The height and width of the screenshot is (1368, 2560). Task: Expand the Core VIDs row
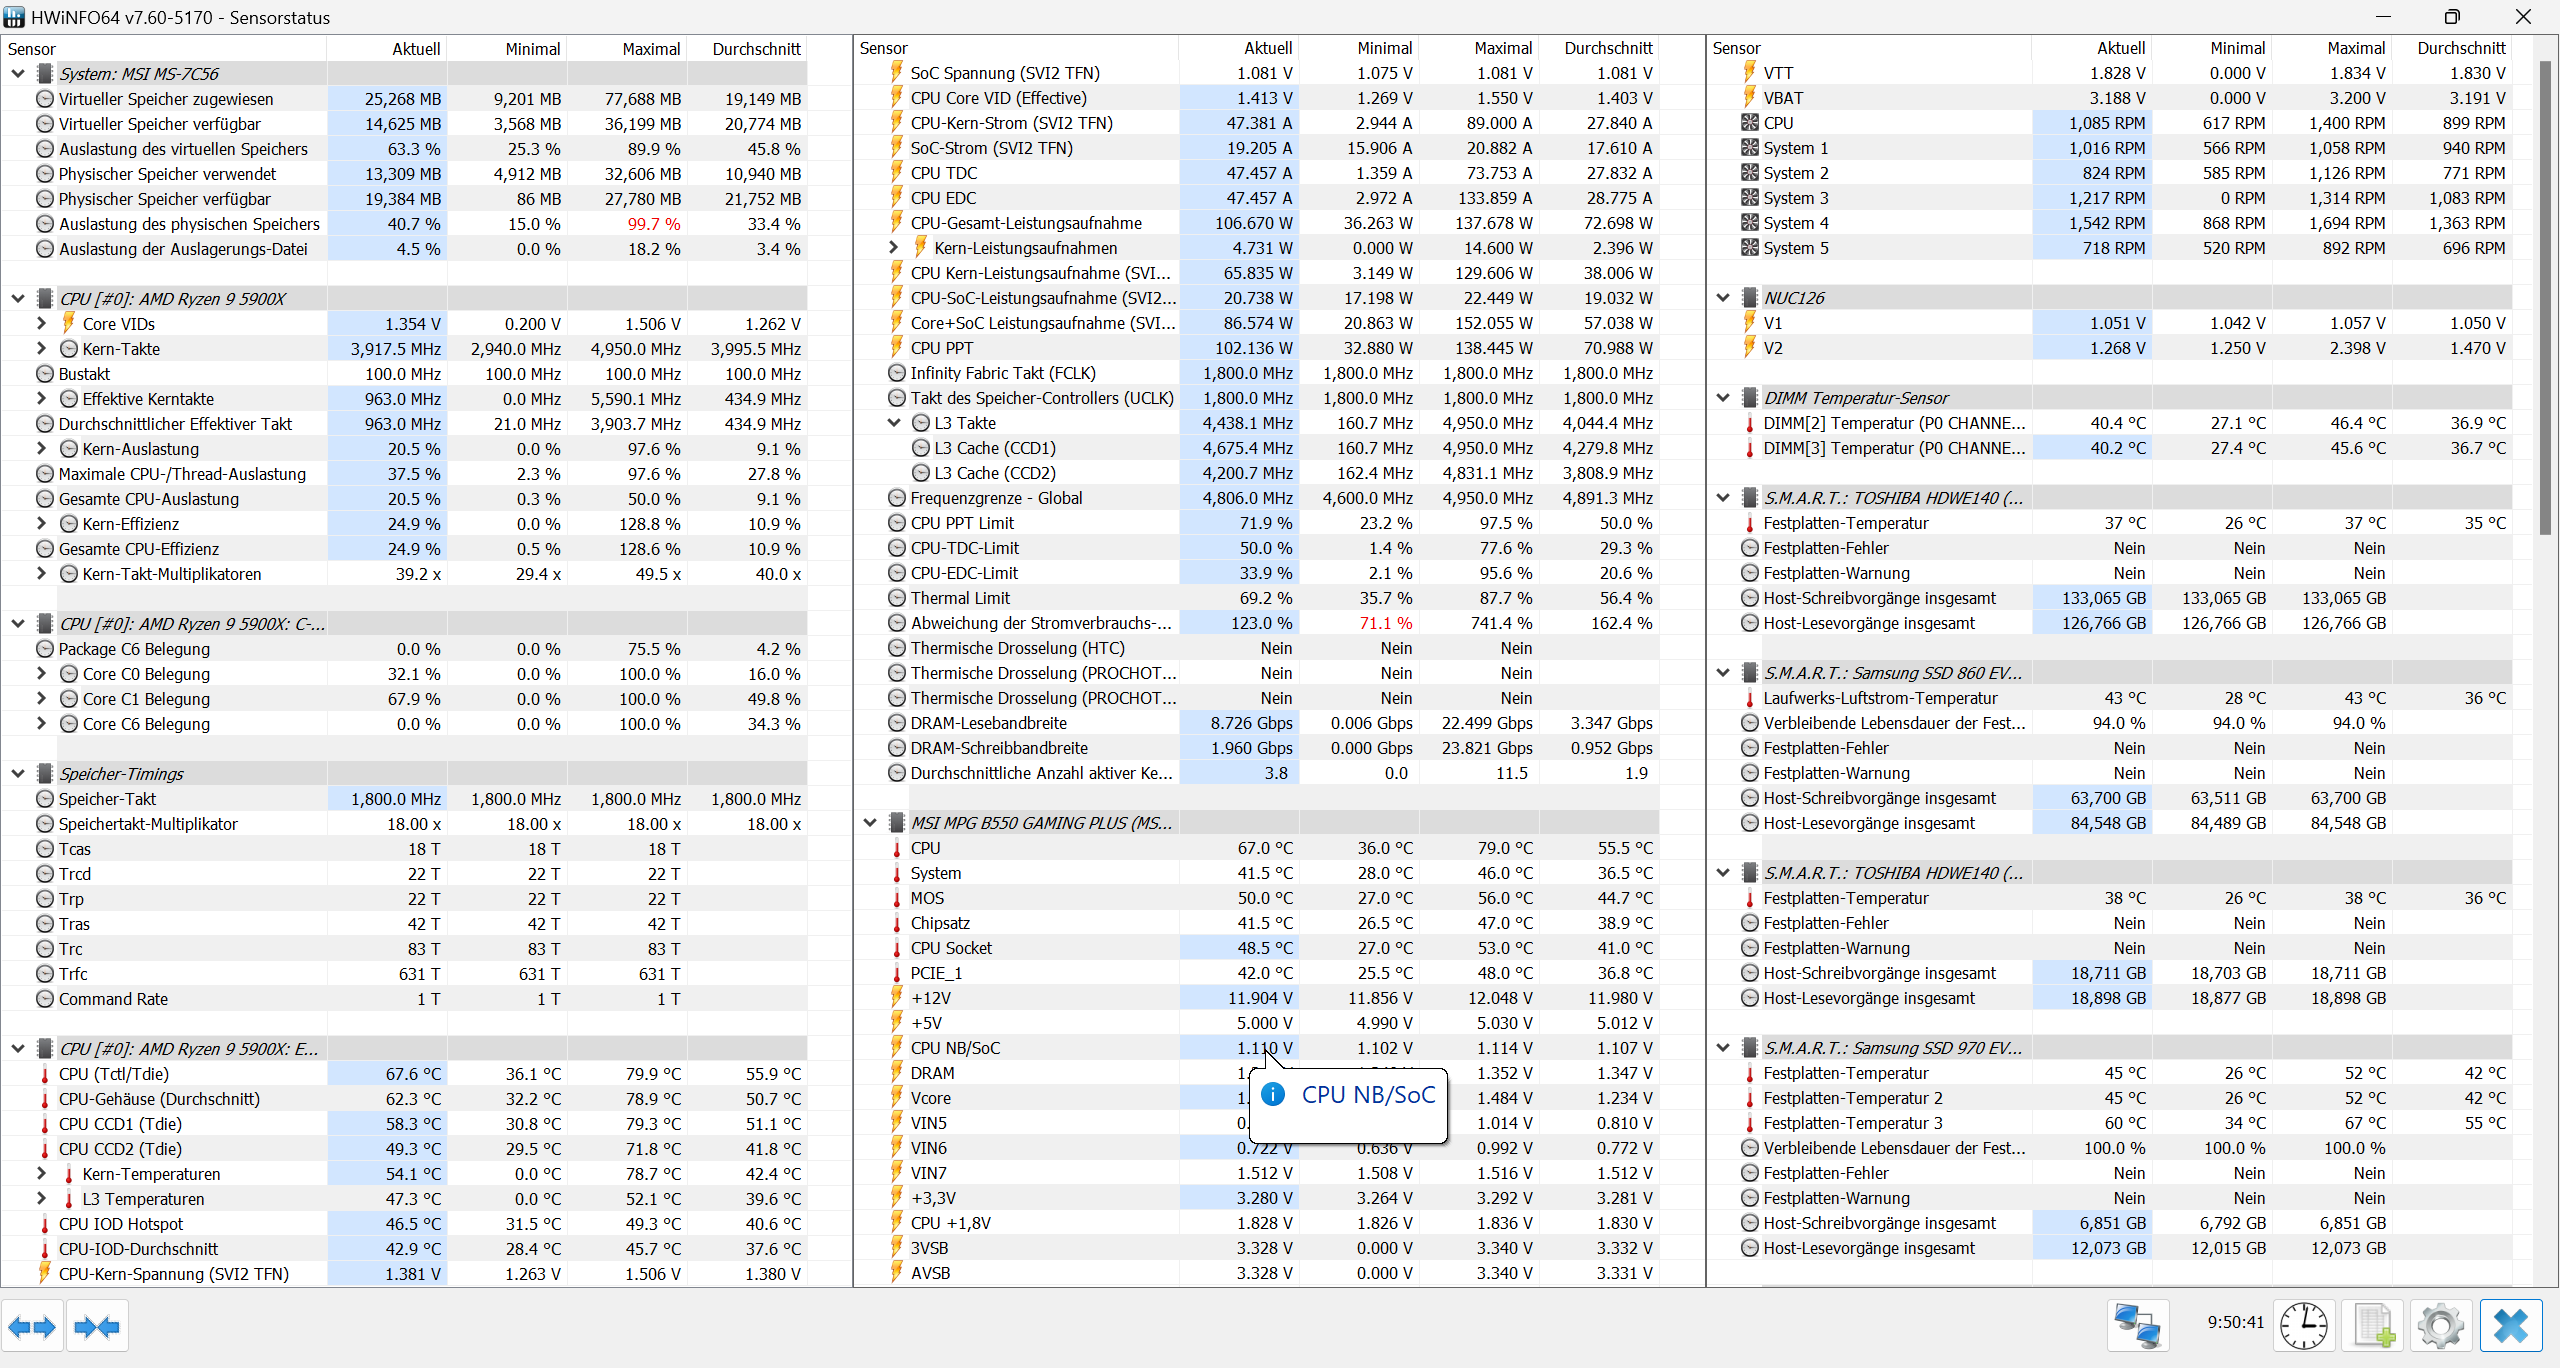click(x=41, y=323)
